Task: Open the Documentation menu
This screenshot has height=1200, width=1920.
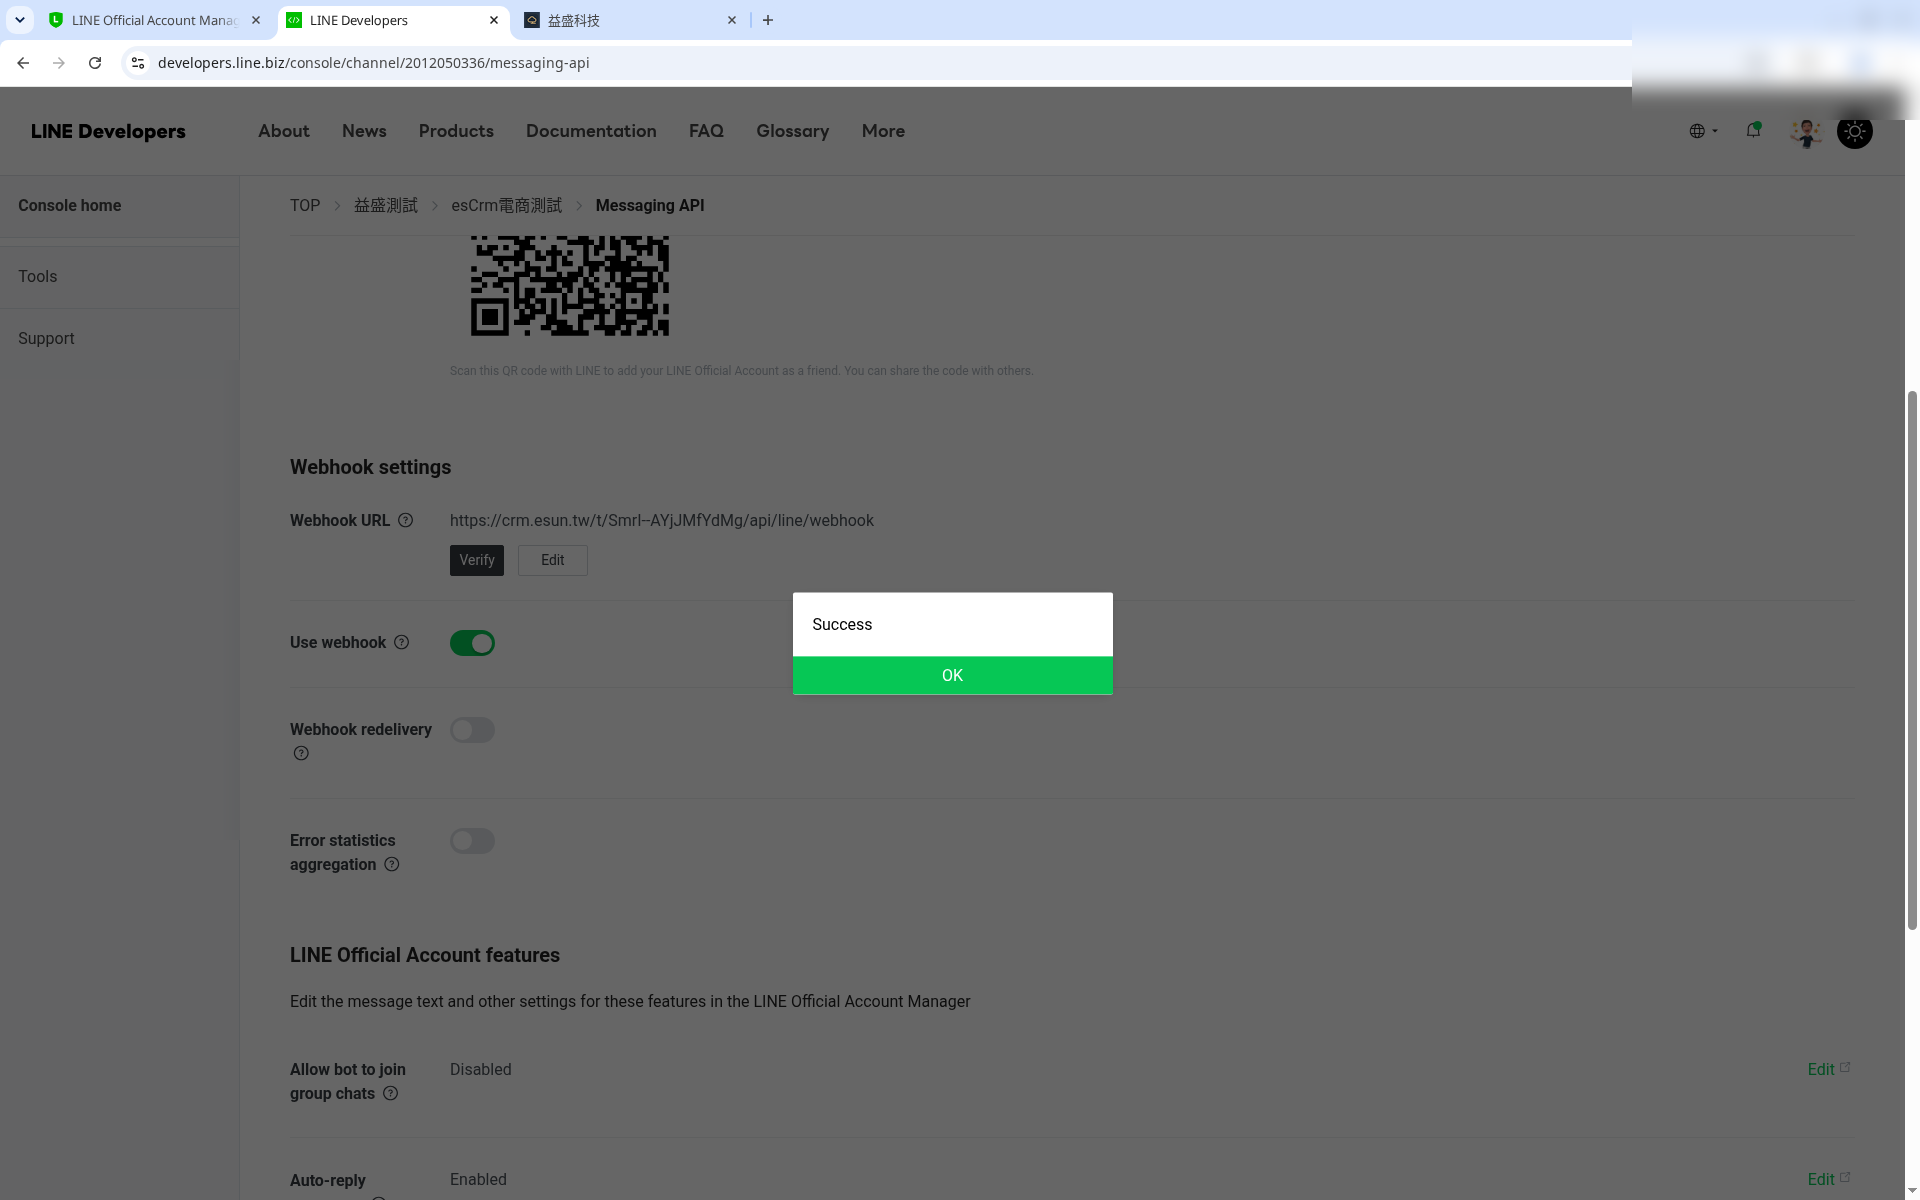Action: (x=591, y=131)
